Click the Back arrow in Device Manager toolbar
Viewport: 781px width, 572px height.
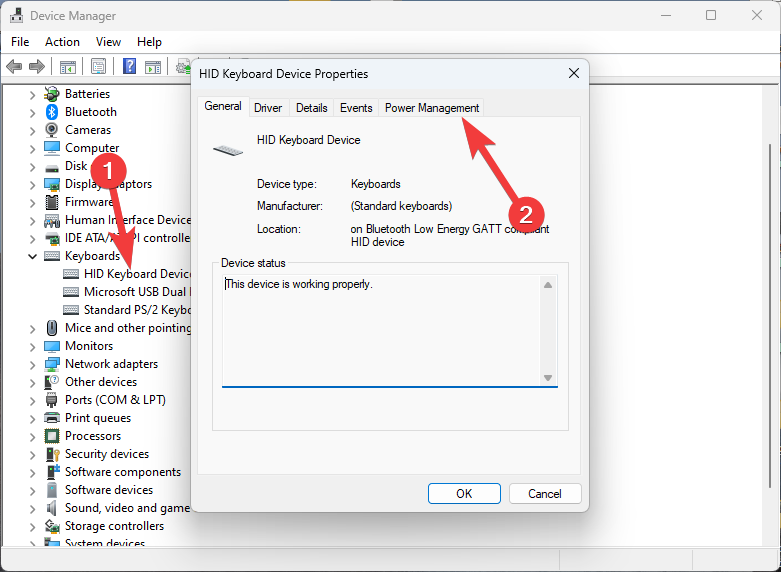pyautogui.click(x=14, y=66)
